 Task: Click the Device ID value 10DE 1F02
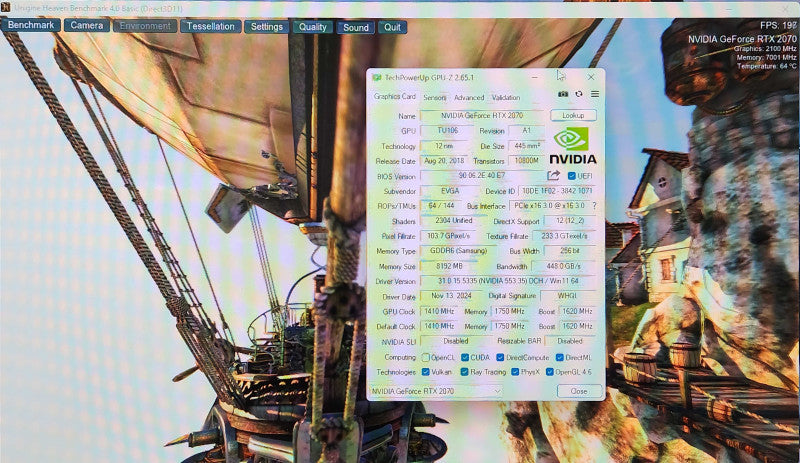557,191
